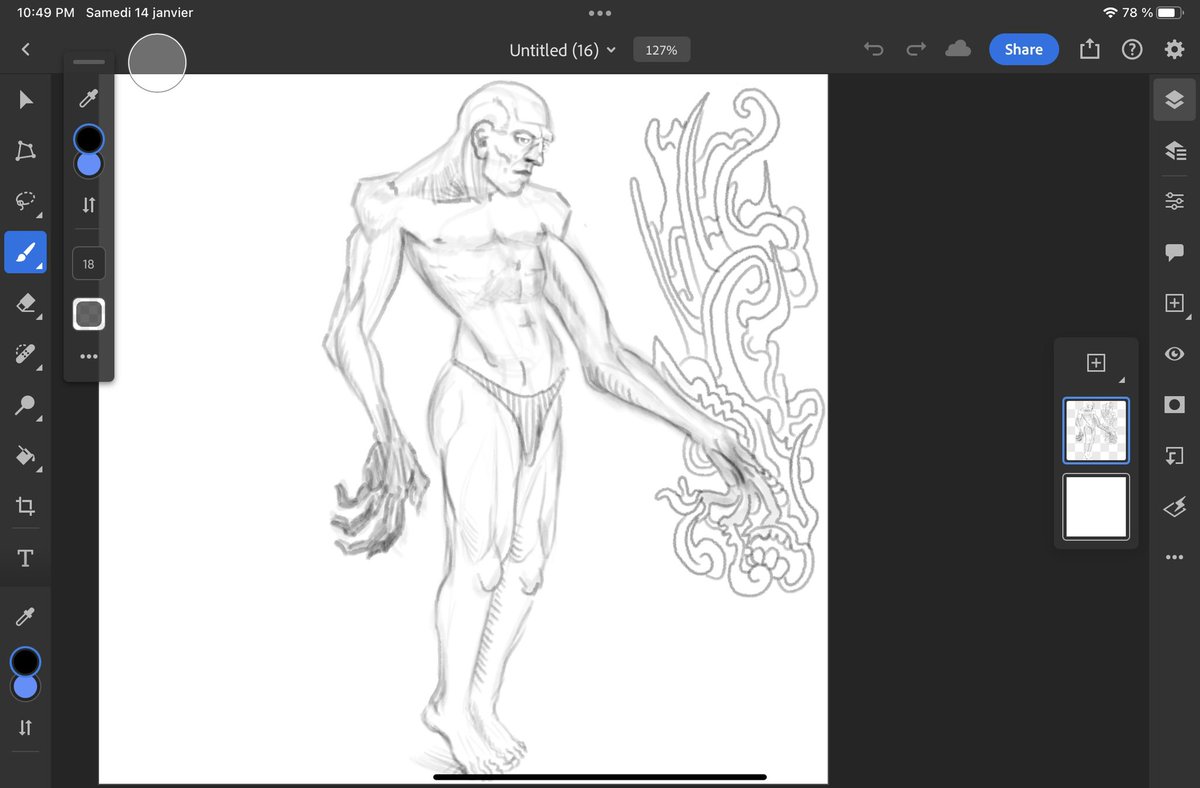Open the blue background color in main toolbar
This screenshot has width=1200, height=788.
pyautogui.click(x=26, y=688)
